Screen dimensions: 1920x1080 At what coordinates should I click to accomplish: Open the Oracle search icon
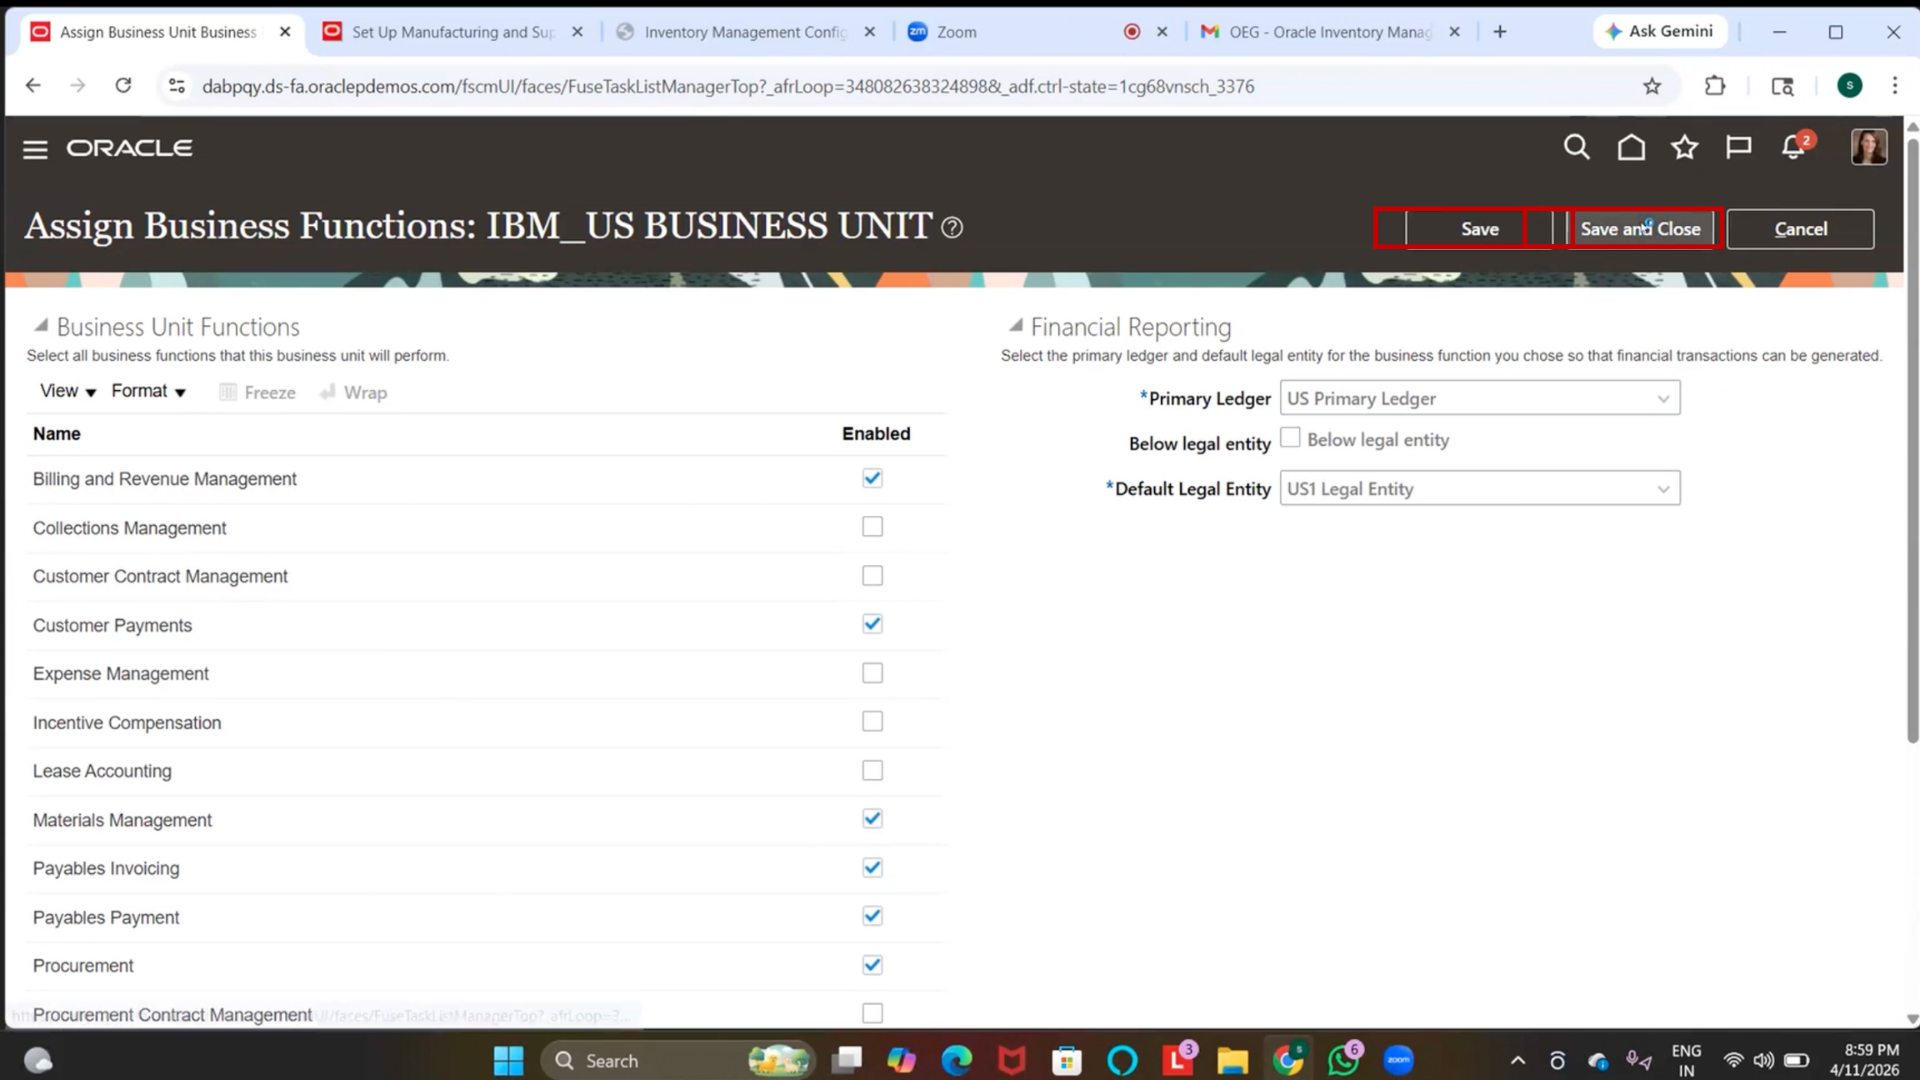point(1576,148)
